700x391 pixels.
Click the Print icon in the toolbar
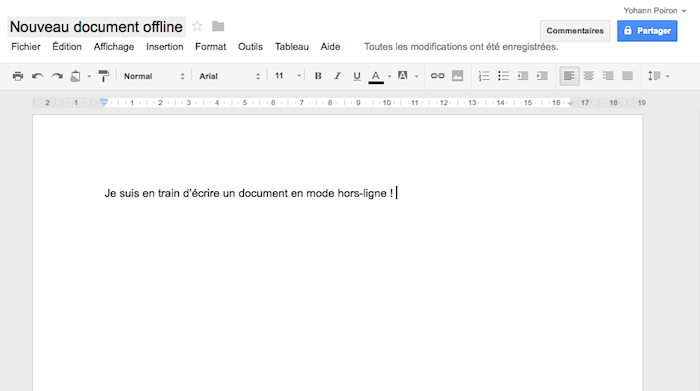(18, 76)
